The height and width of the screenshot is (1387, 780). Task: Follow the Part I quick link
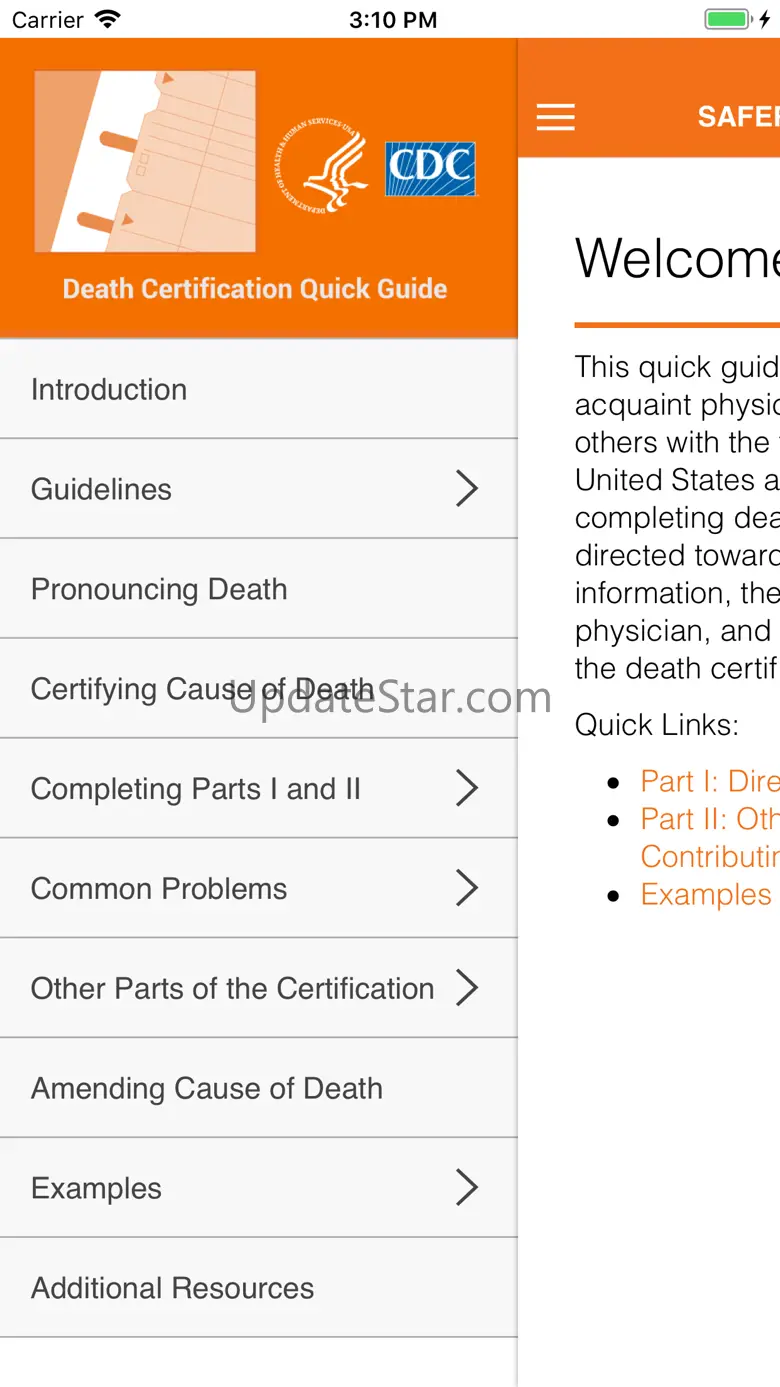click(709, 781)
